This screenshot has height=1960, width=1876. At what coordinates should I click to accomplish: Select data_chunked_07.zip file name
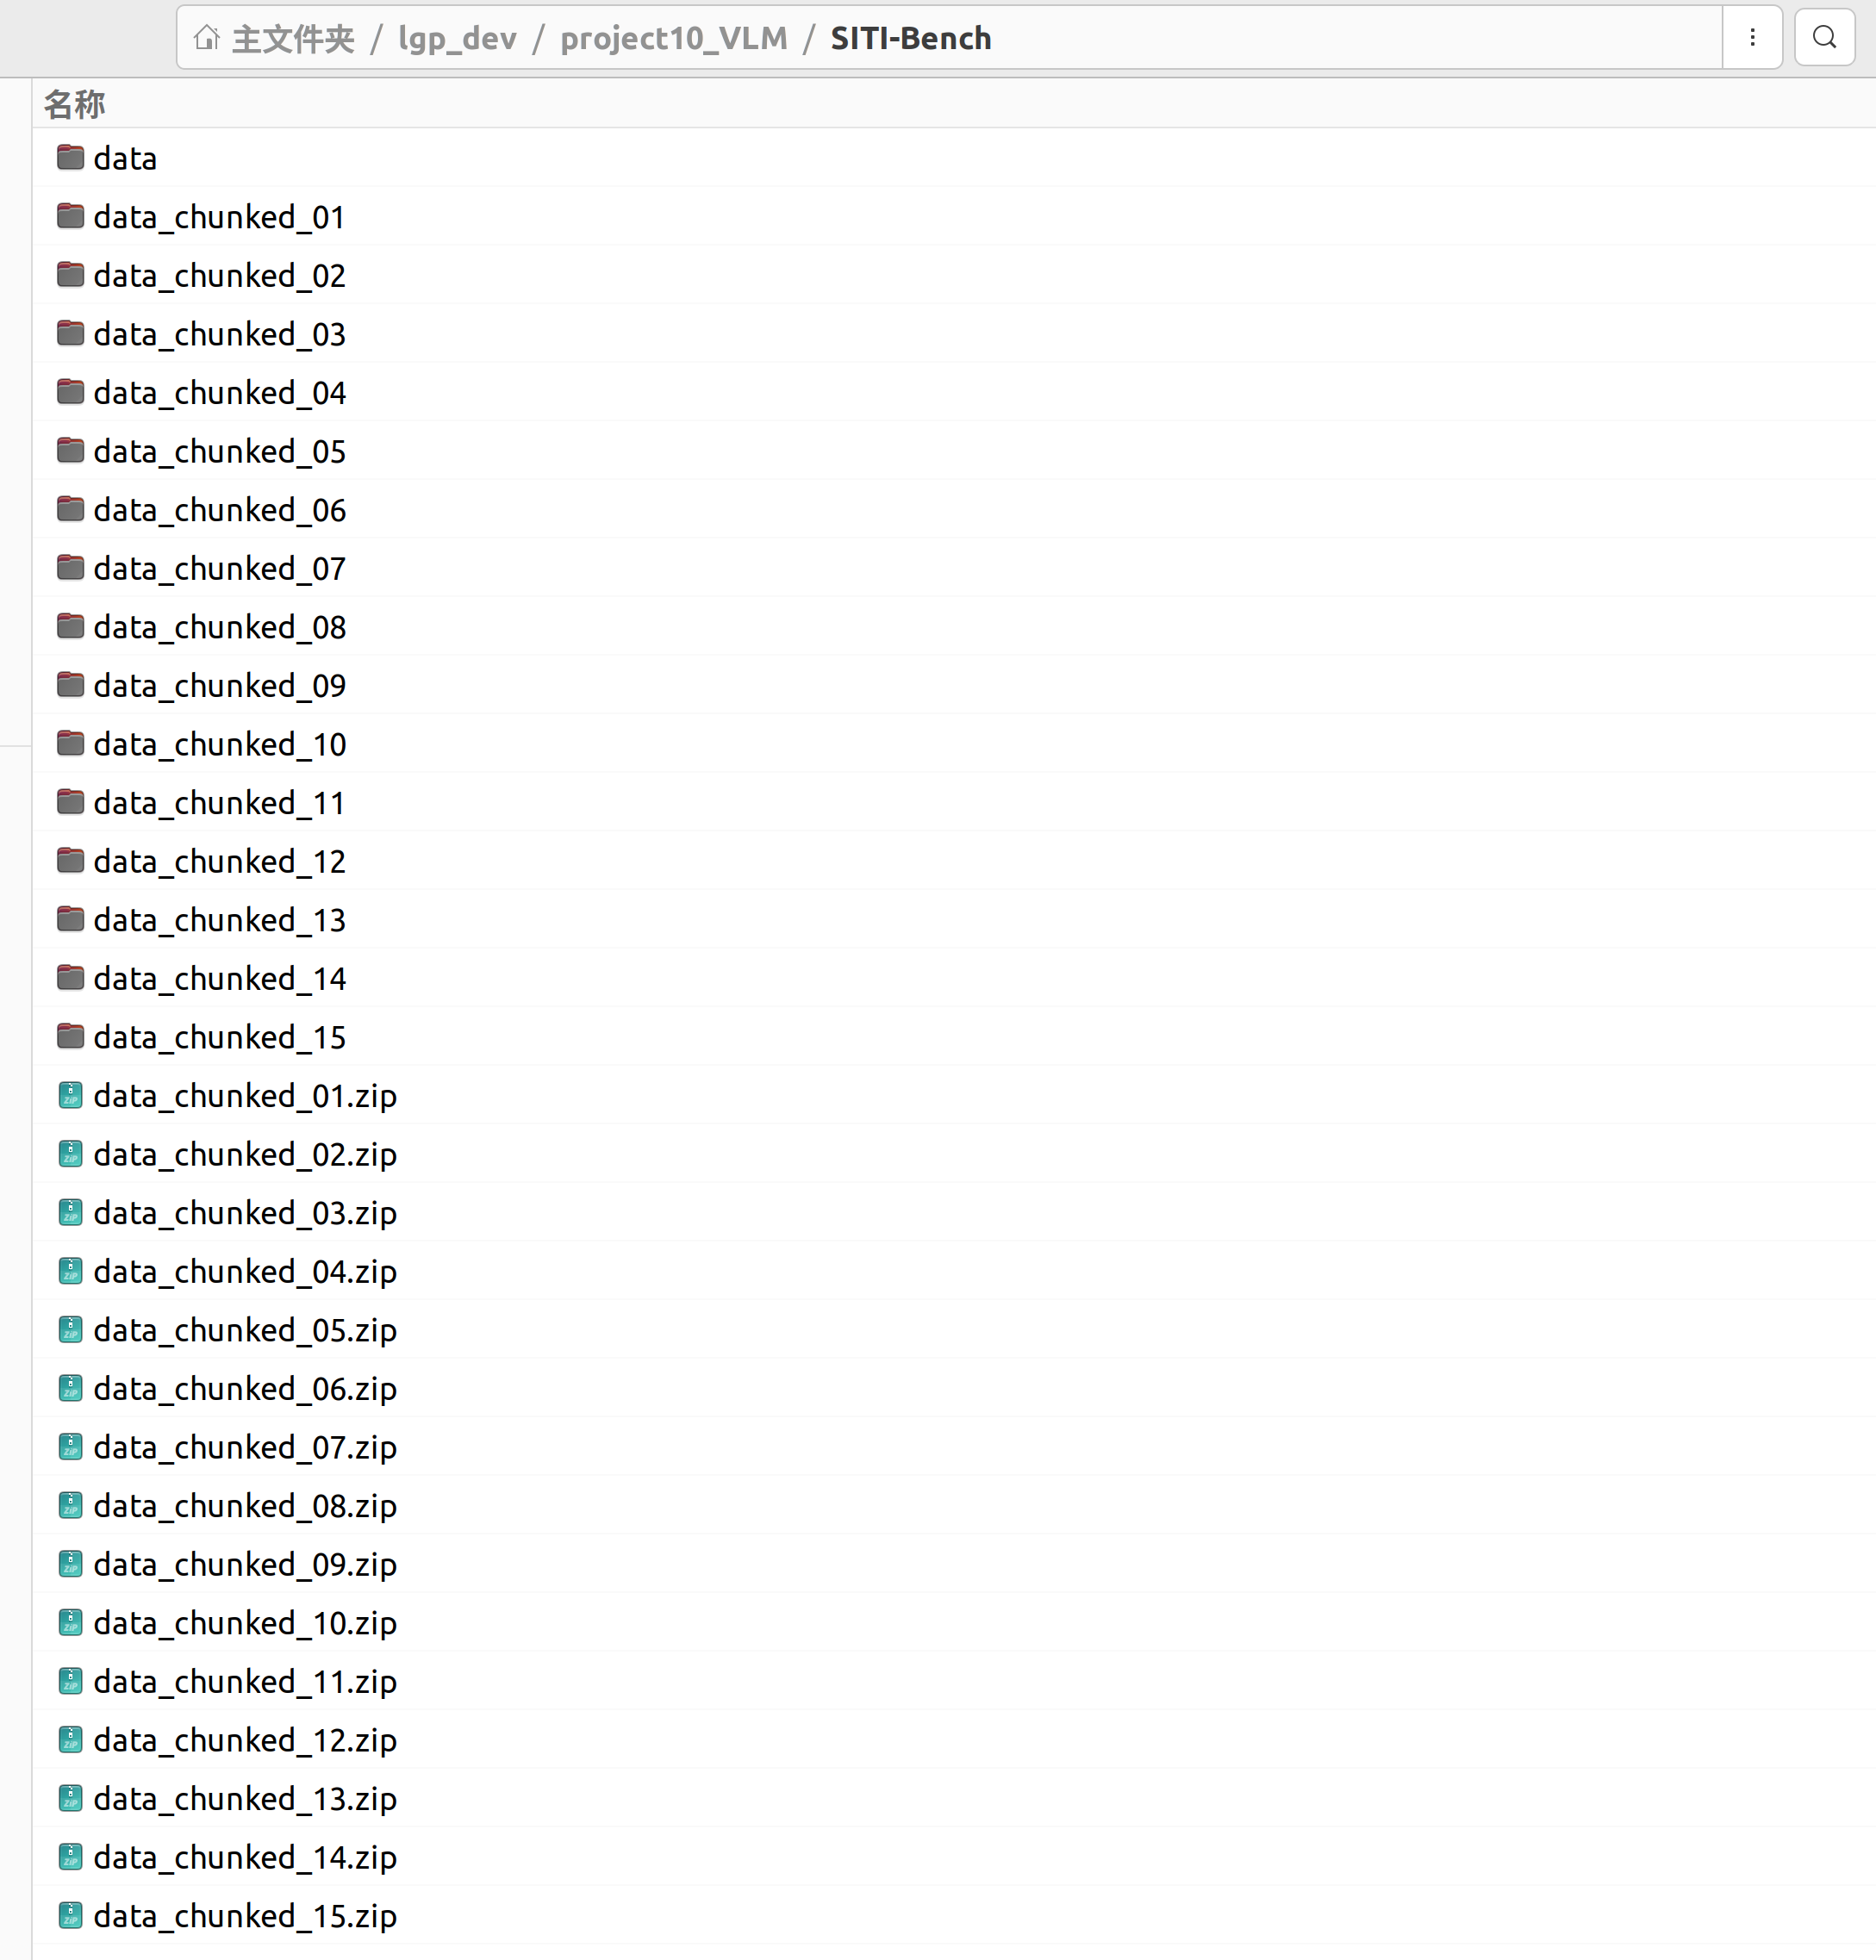coord(245,1448)
